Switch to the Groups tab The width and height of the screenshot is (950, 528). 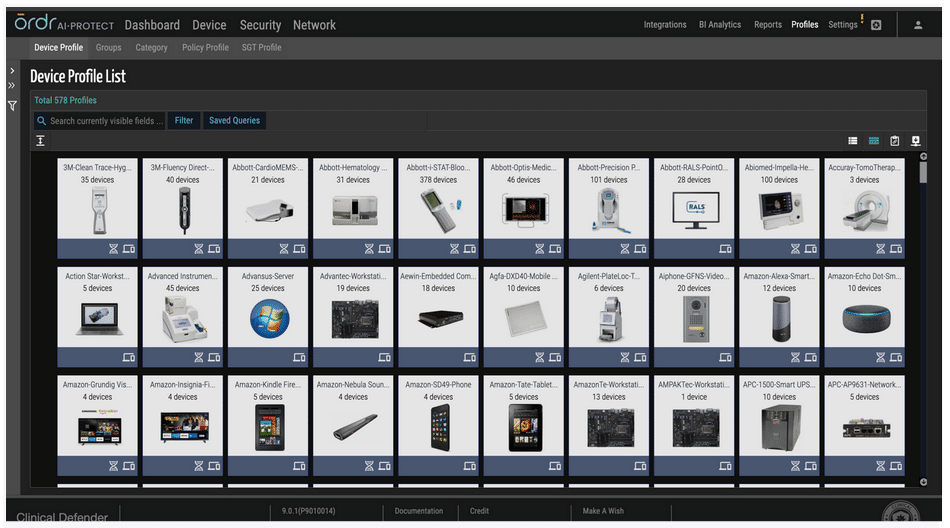[x=108, y=47]
